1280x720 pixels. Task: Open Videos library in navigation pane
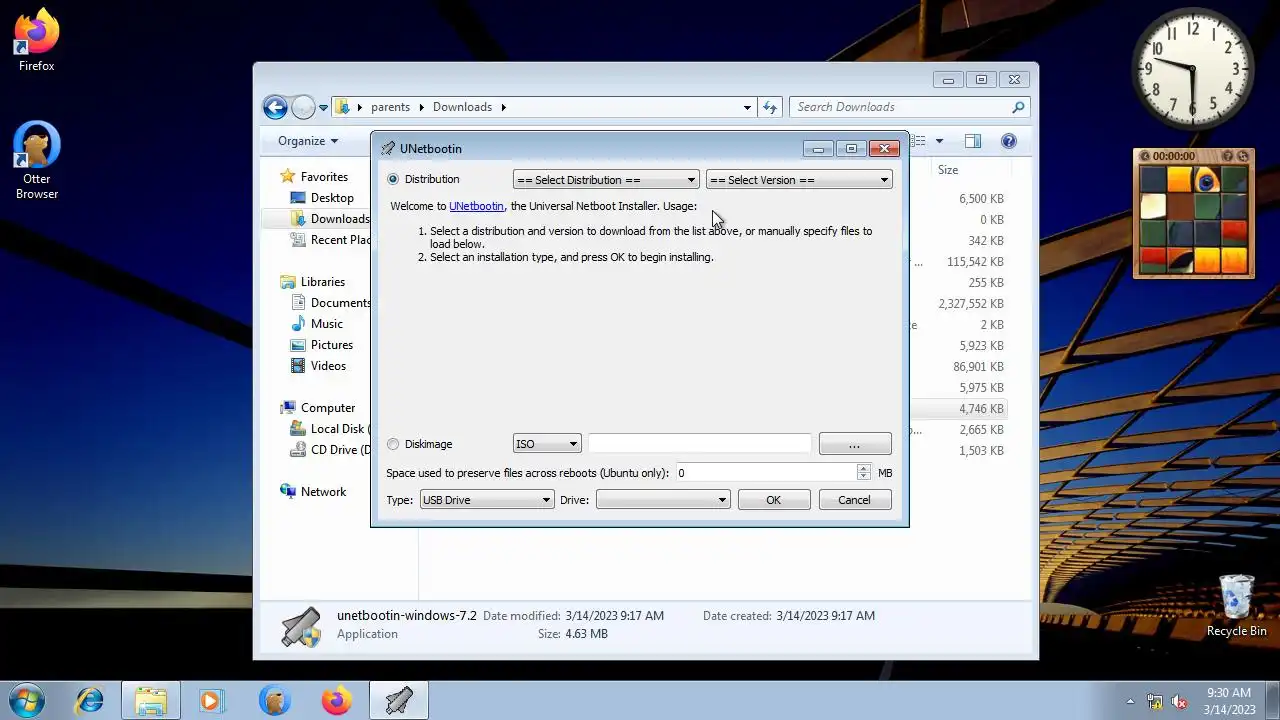[328, 366]
